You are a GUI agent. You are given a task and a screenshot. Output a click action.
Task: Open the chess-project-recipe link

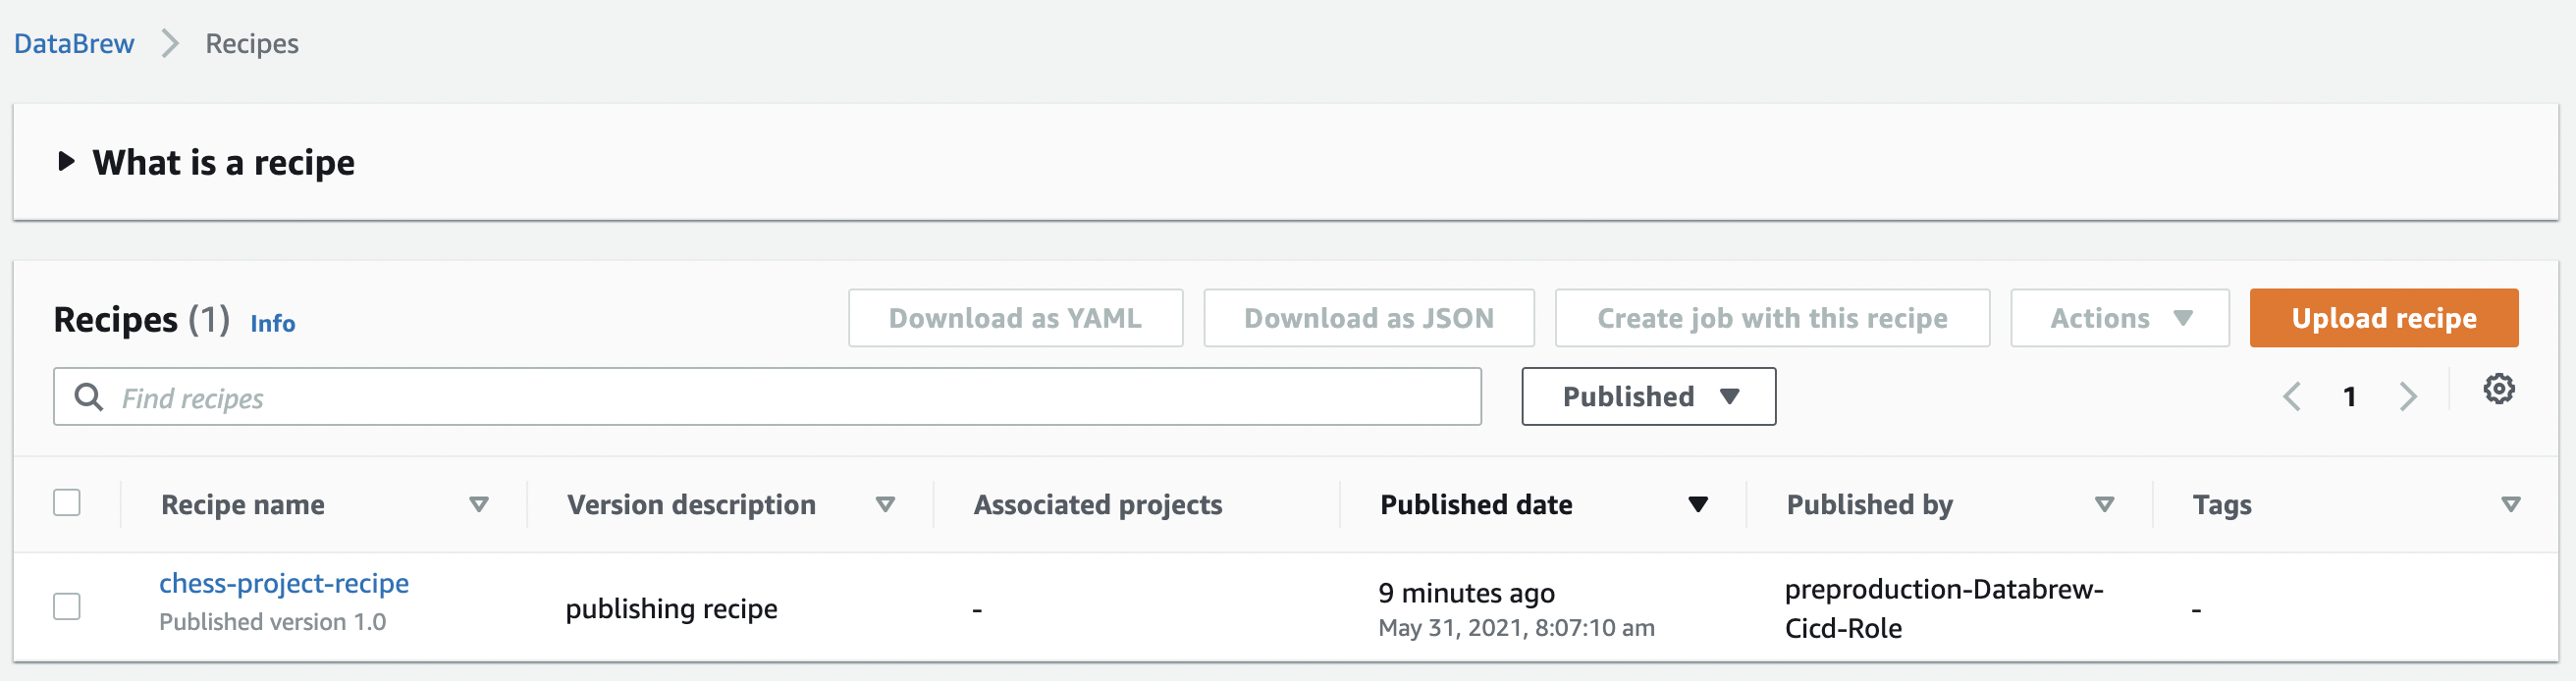tap(284, 584)
